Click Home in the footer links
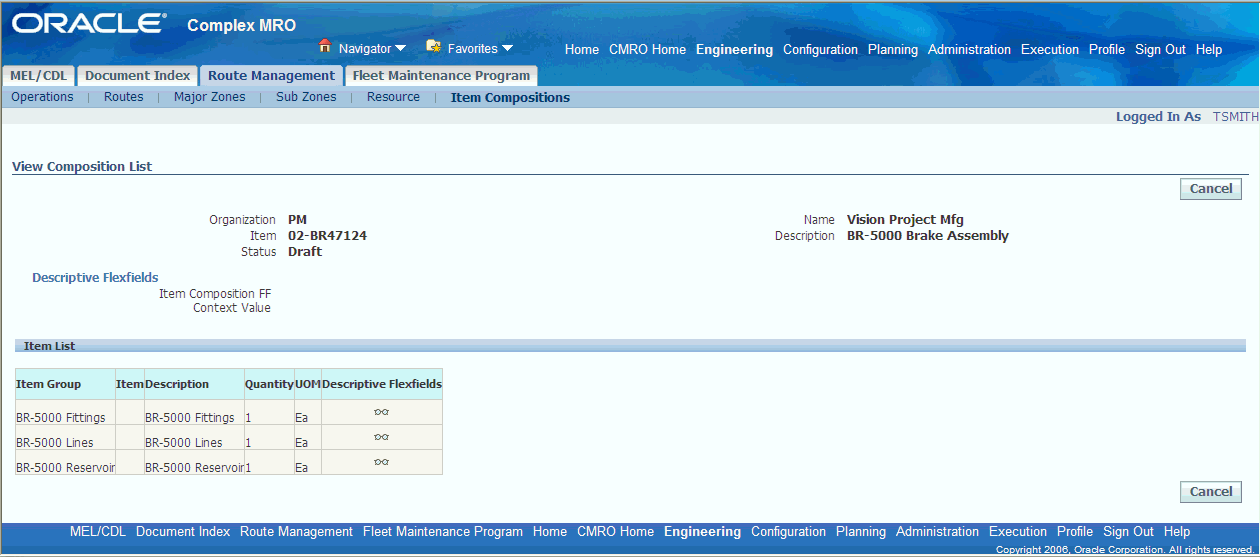Image resolution: width=1260 pixels, height=557 pixels. click(x=550, y=532)
